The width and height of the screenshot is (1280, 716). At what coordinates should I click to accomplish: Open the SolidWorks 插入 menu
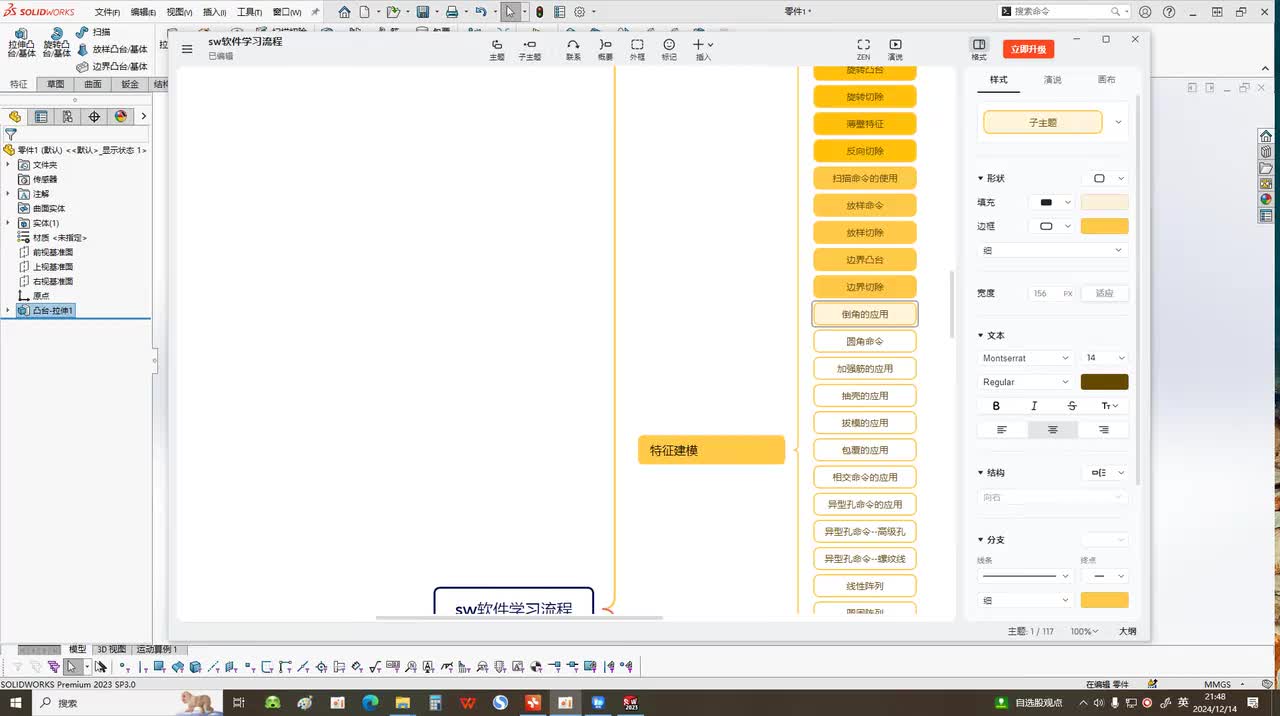point(214,12)
